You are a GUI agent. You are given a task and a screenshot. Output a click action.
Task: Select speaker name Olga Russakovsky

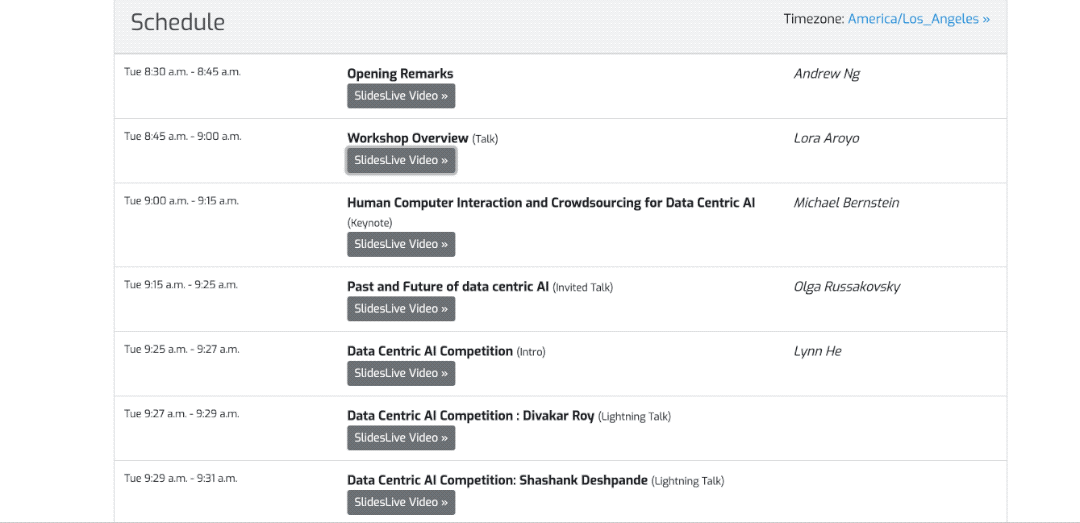click(846, 287)
